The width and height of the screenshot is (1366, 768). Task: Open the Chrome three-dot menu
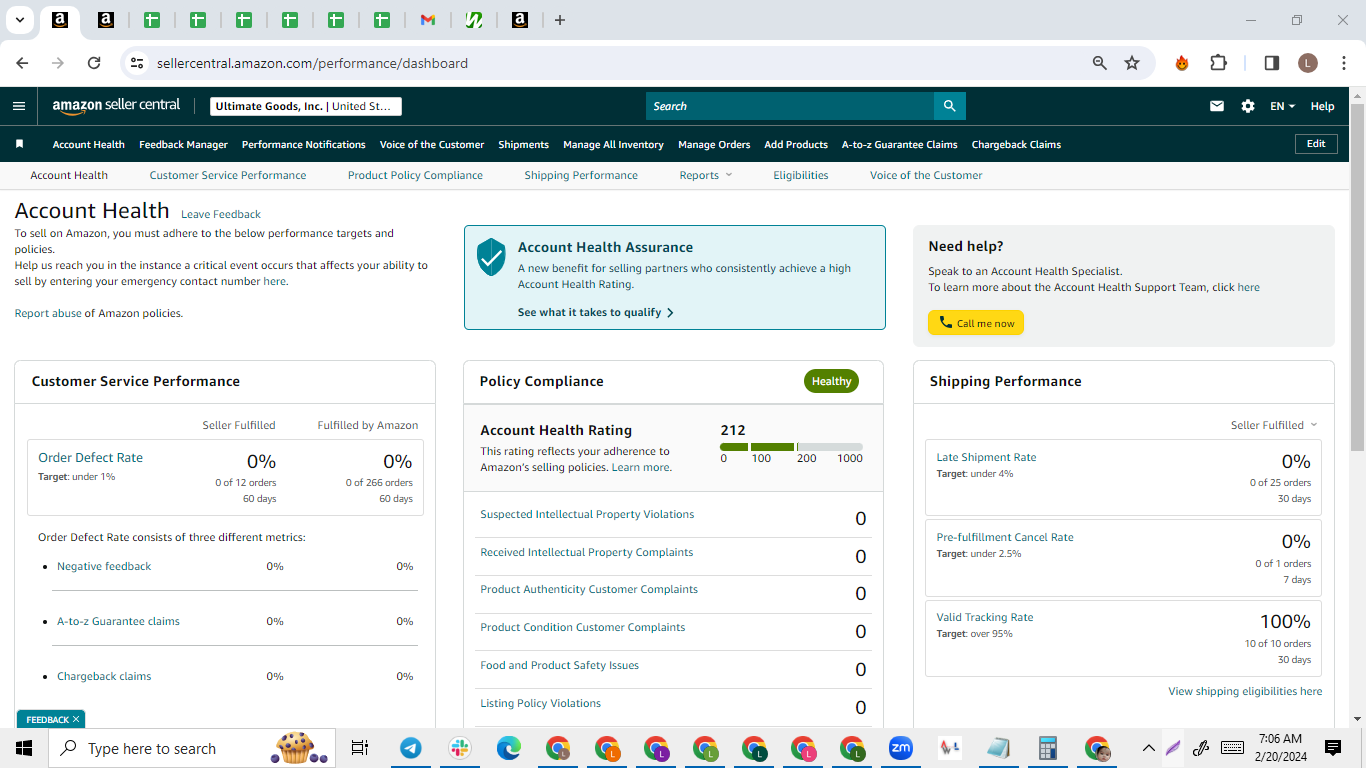[x=1344, y=63]
